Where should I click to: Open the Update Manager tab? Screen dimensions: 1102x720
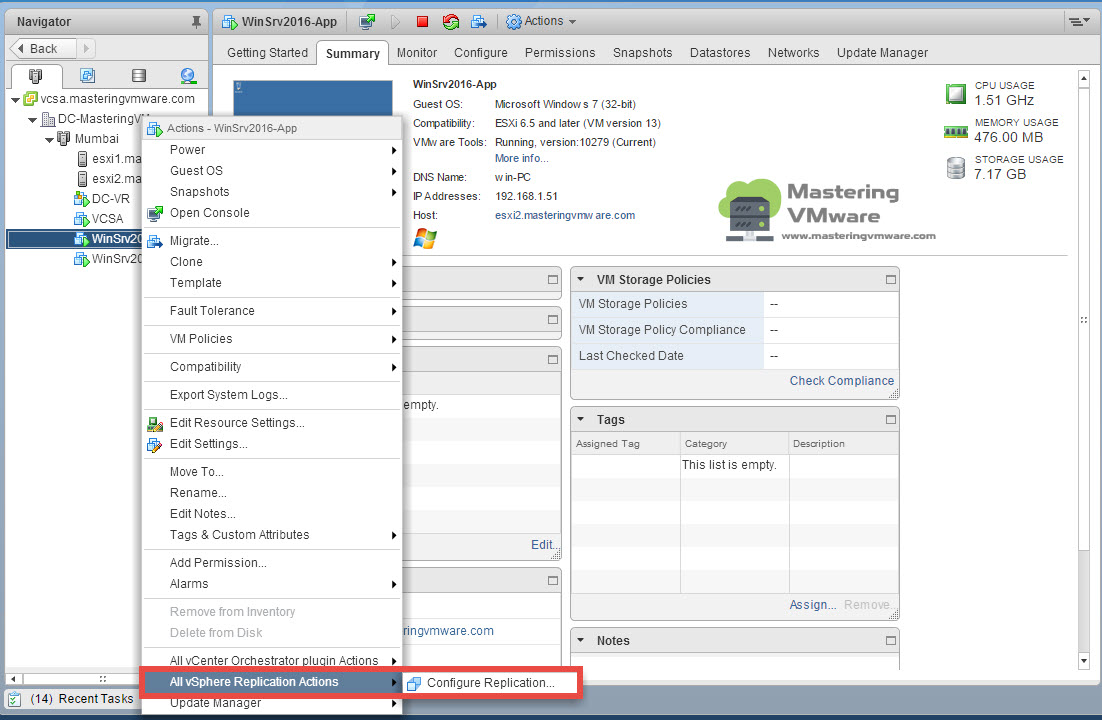[882, 53]
